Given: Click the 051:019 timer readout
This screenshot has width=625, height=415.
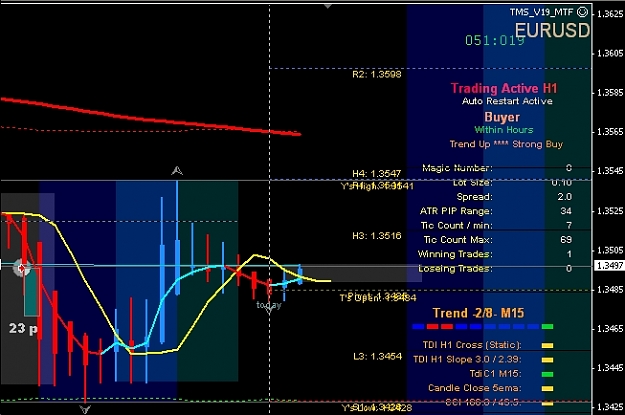Looking at the screenshot, I should pyautogui.click(x=495, y=40).
